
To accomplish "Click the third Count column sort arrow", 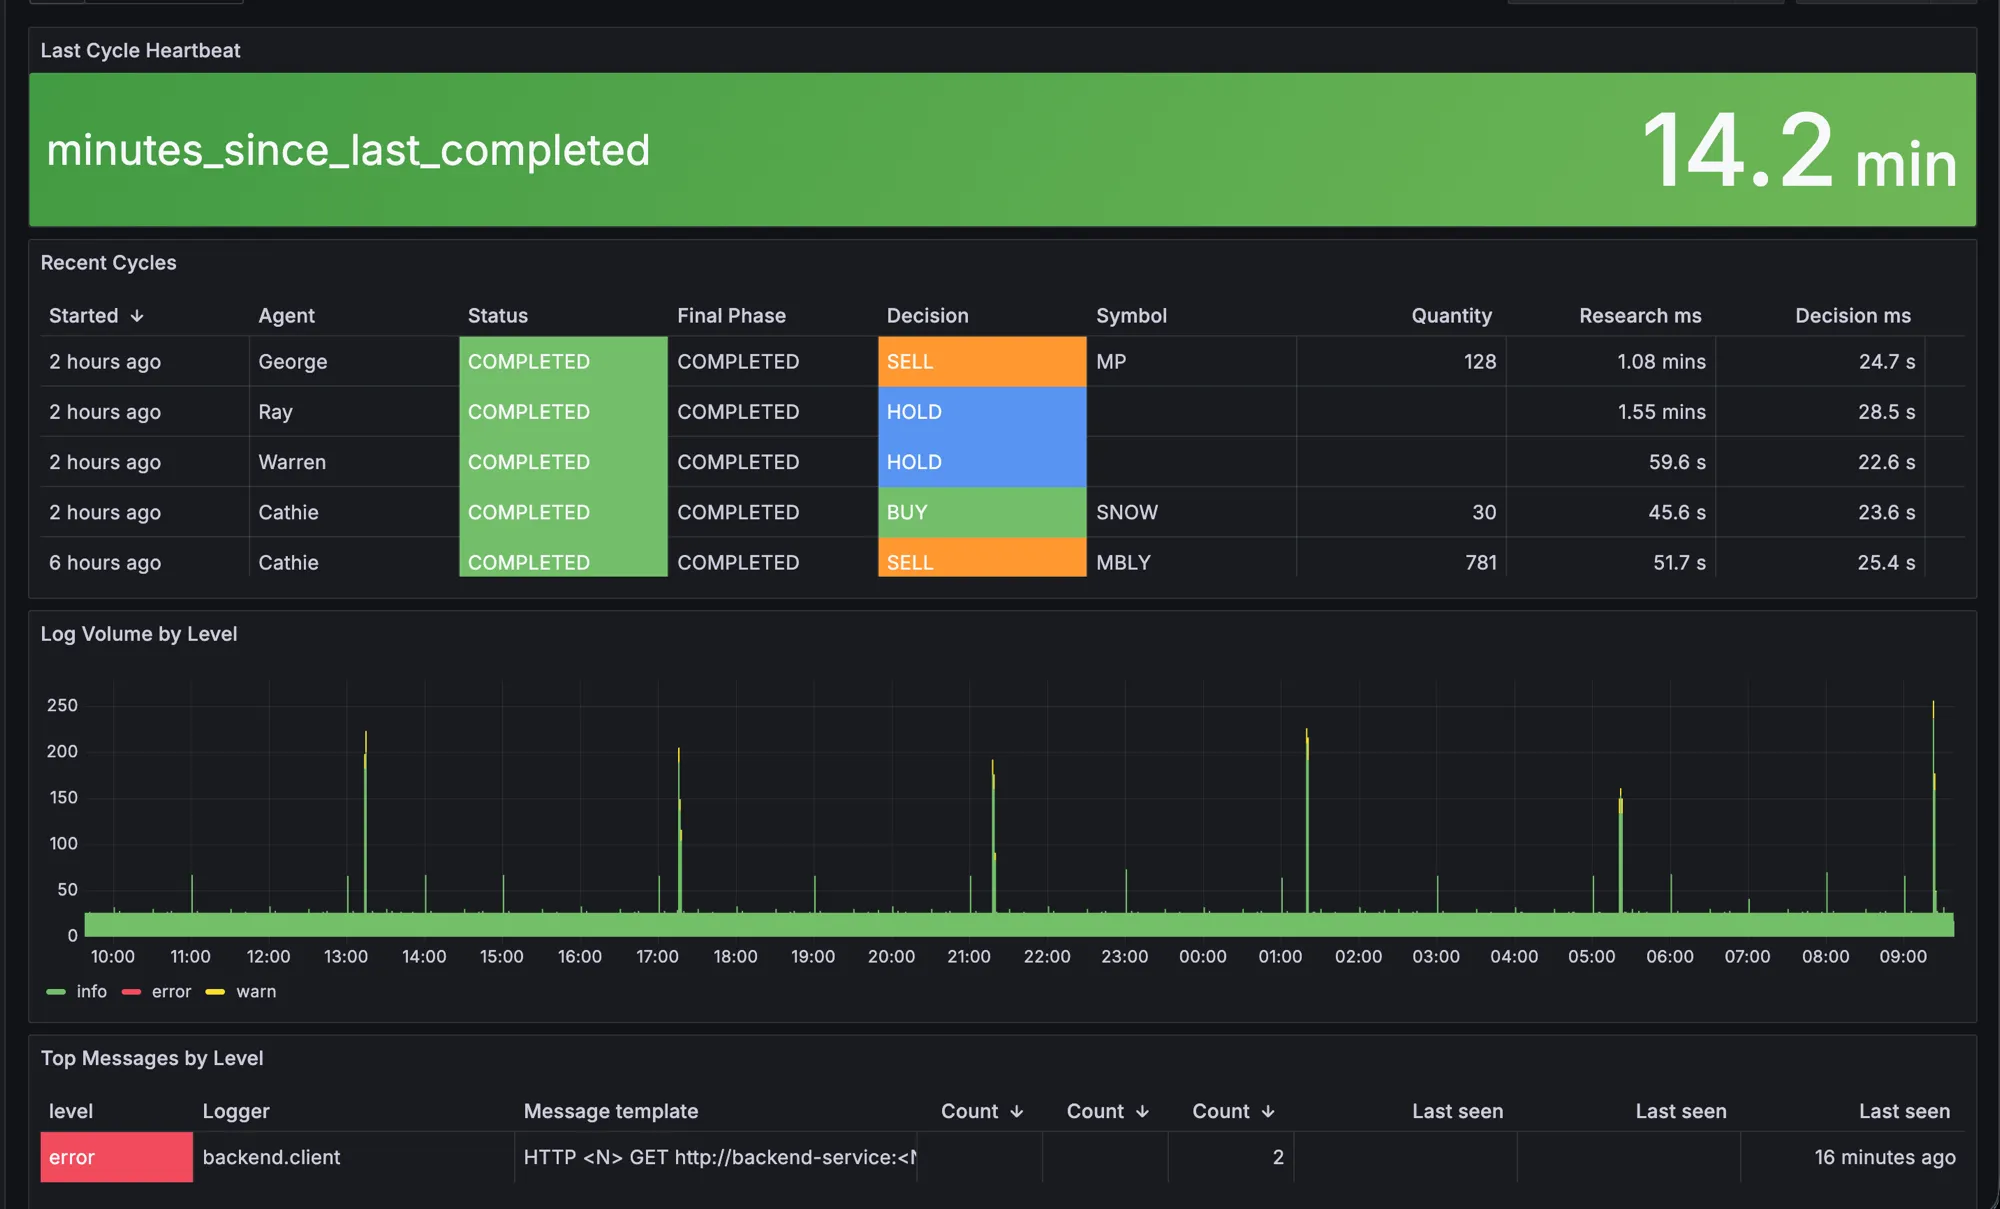I will [1268, 1112].
